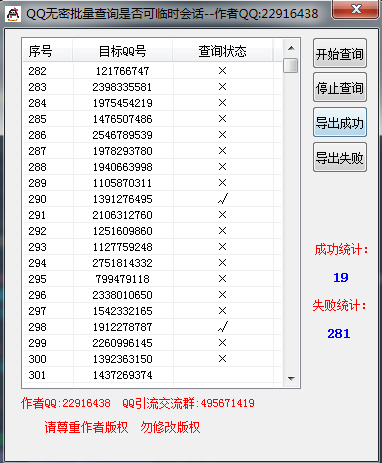Select QQ number 1940663998
The width and height of the screenshot is (382, 463).
(123, 167)
